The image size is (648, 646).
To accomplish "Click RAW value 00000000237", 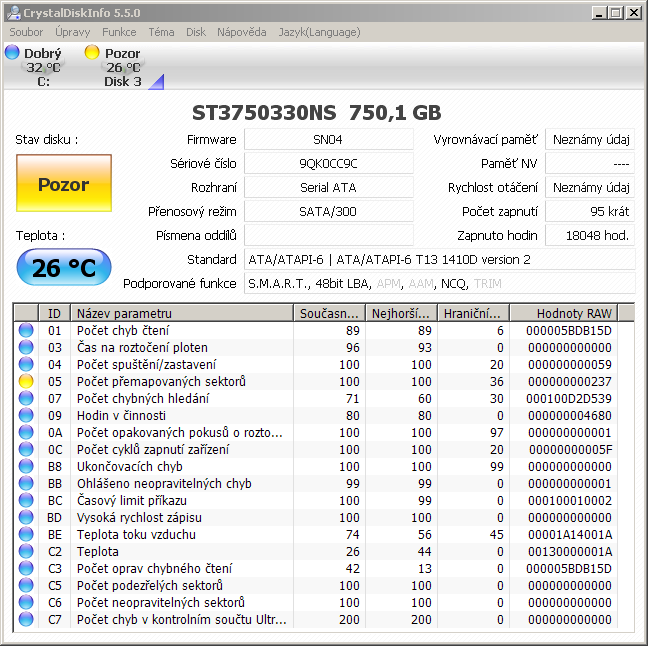I will click(x=569, y=381).
